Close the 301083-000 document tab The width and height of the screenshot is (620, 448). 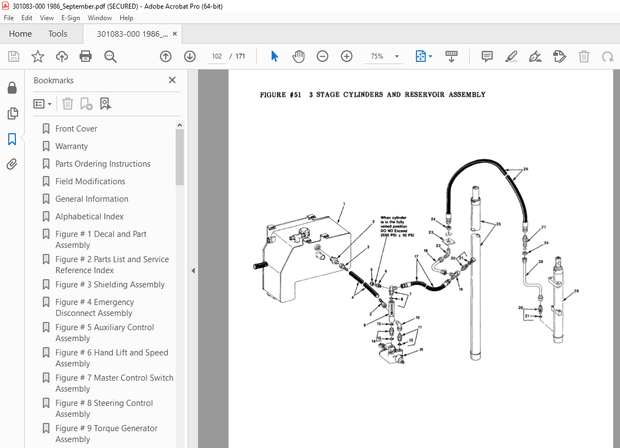175,34
